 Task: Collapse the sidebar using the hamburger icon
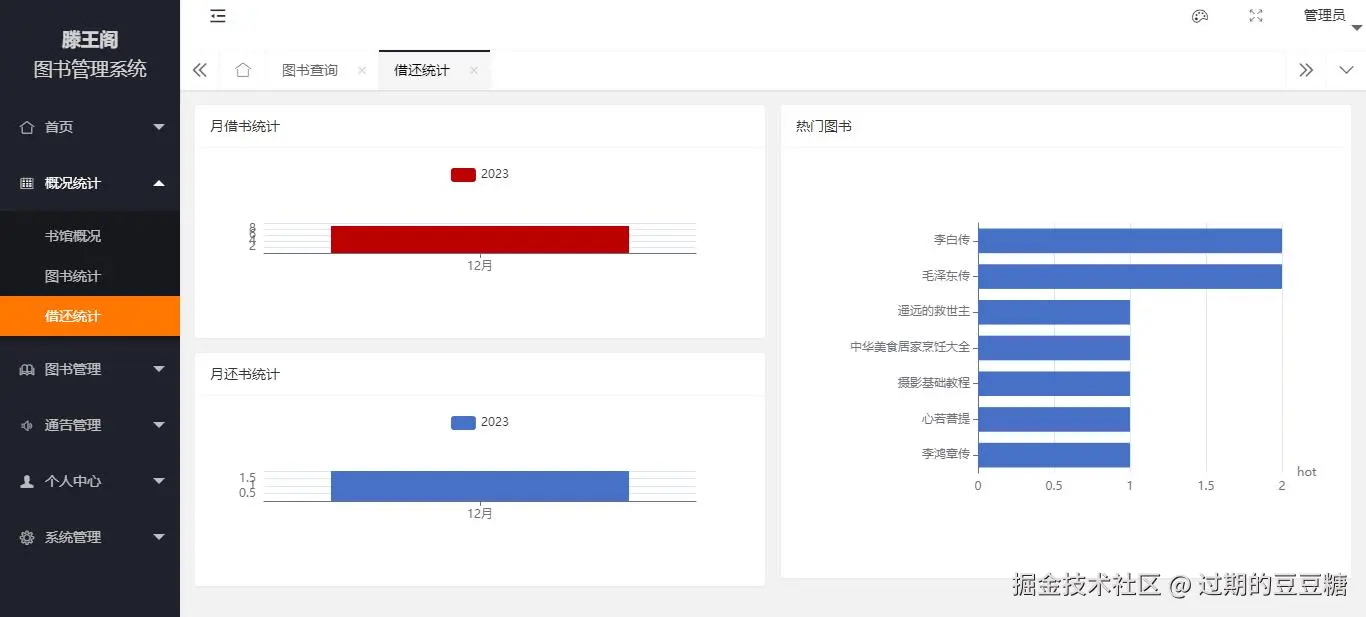[218, 16]
